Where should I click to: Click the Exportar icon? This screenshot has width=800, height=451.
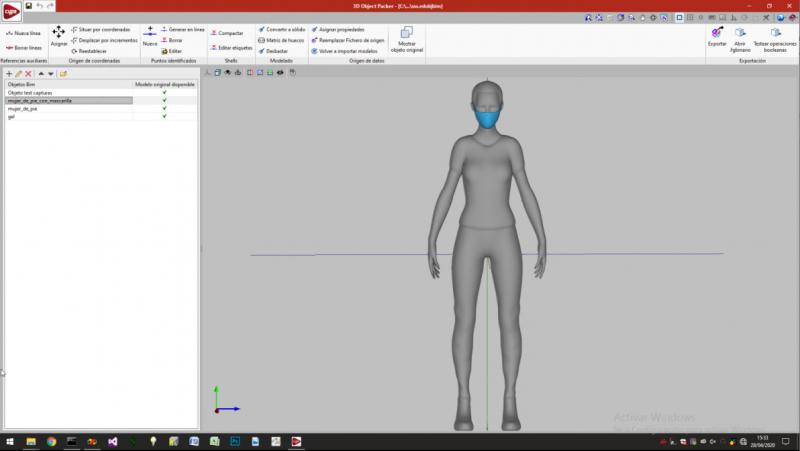(717, 33)
